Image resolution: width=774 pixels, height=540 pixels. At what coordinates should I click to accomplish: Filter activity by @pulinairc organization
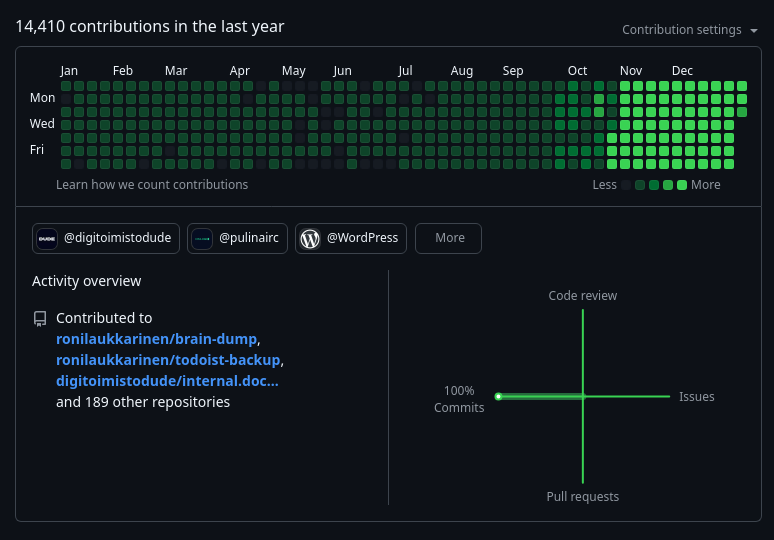(237, 238)
